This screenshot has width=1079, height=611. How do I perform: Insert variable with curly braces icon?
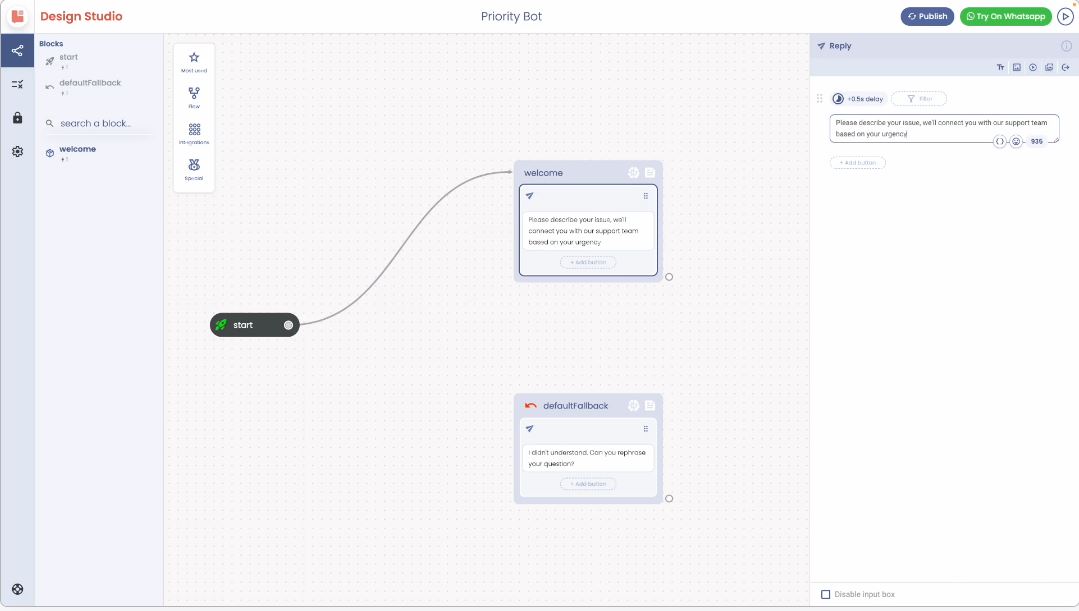click(x=1000, y=141)
